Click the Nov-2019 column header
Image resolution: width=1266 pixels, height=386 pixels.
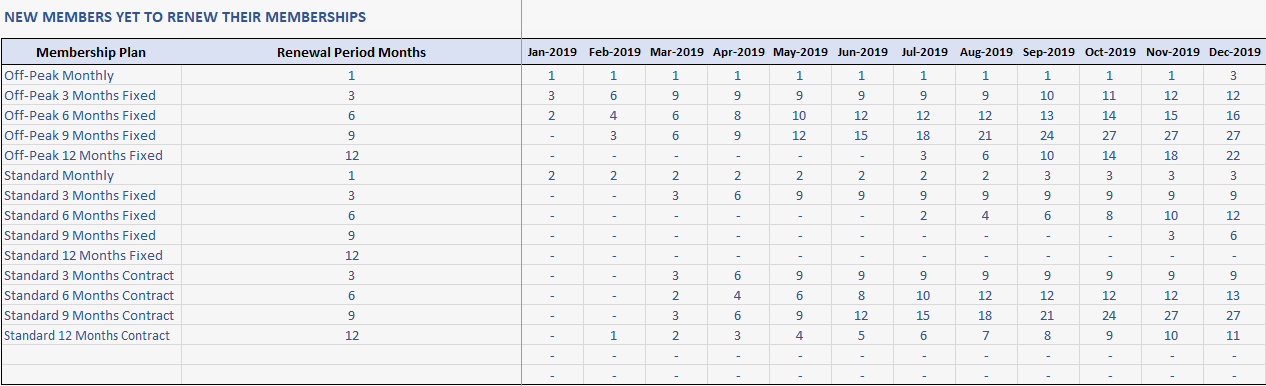[x=1172, y=52]
